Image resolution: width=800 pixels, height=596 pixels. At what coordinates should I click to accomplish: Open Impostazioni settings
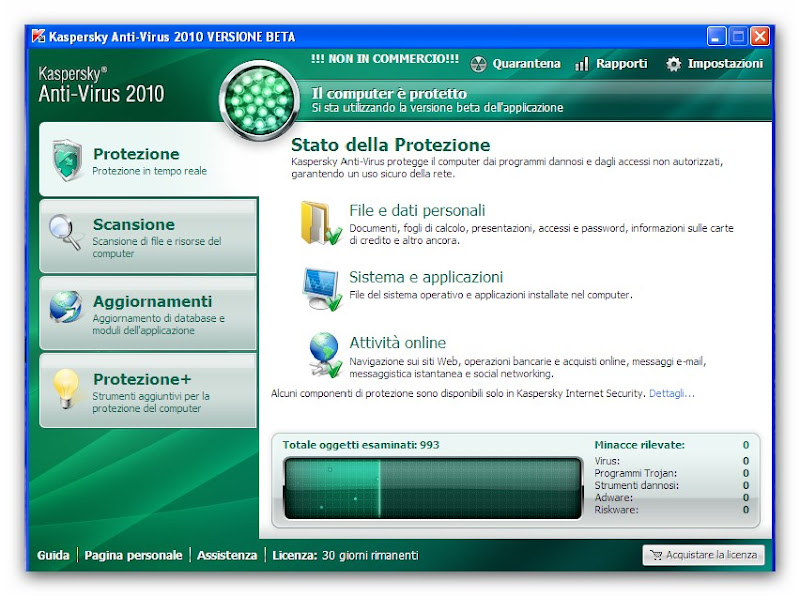click(714, 64)
